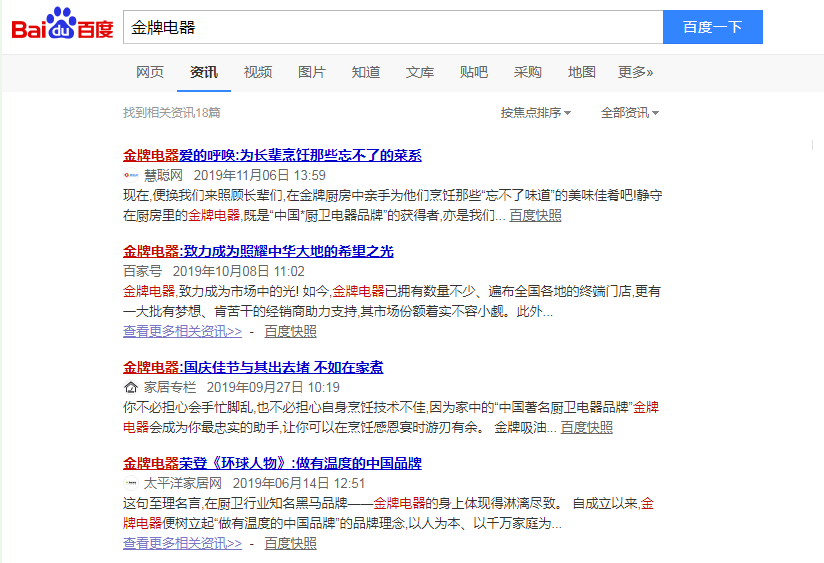Click the 慧聪网 source name
824x563 pixels.
[x=163, y=175]
